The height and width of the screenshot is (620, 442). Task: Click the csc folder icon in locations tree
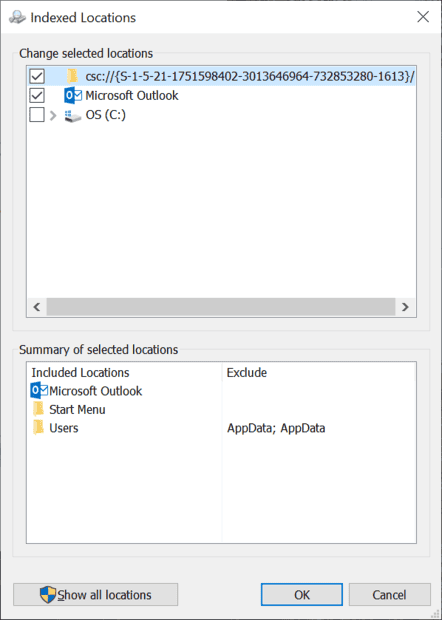coord(72,76)
